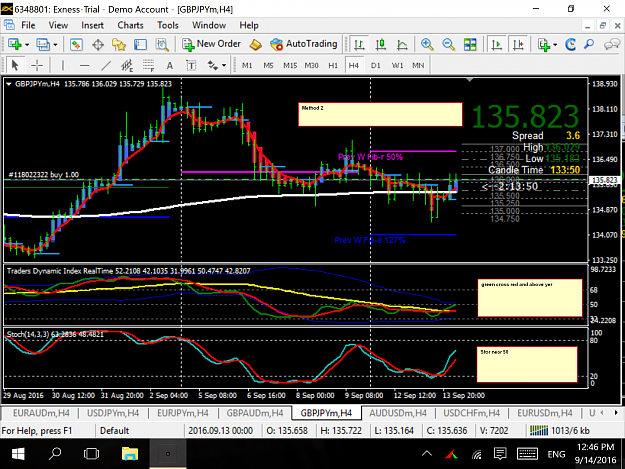Switch to the EURAUDm,H4 chart tab
Viewport: 625px width, 469px height.
click(x=41, y=413)
